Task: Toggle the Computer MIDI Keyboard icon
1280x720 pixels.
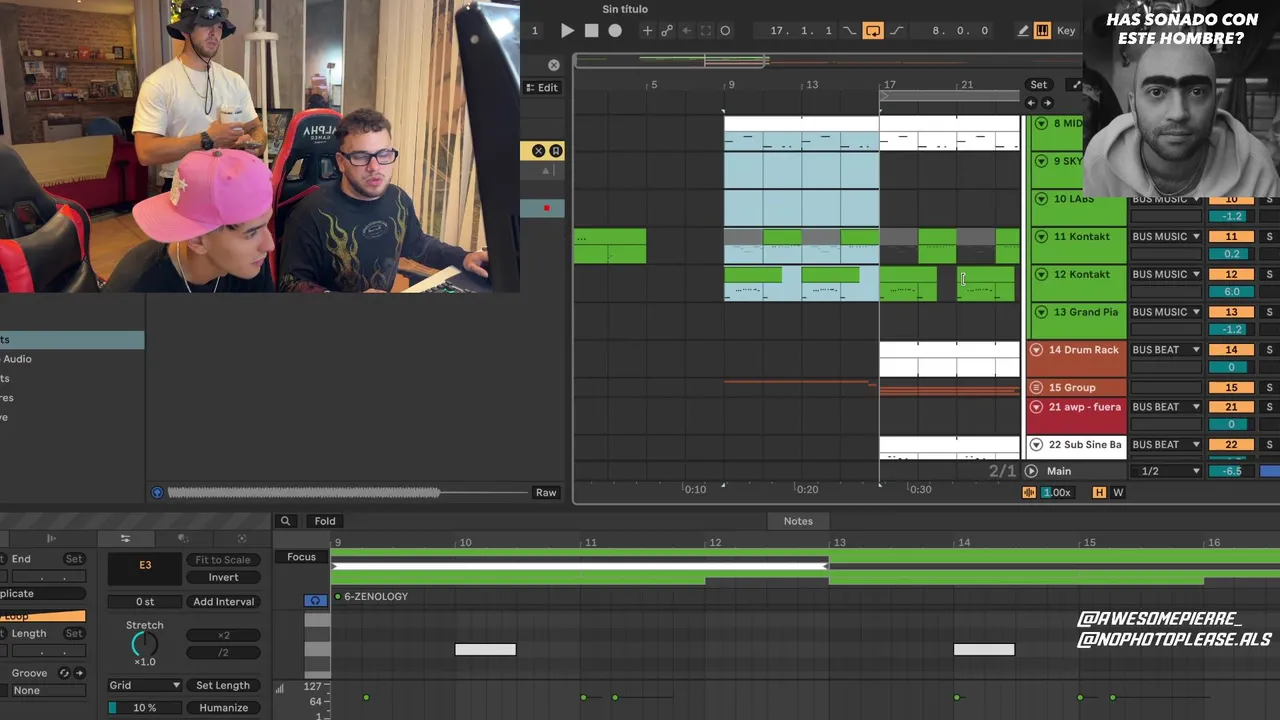Action: [x=1042, y=31]
